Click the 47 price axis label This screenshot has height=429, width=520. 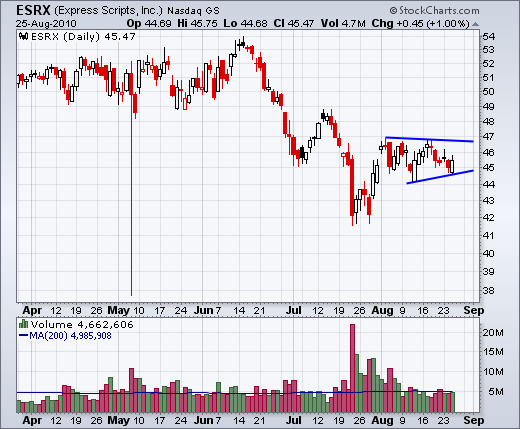tap(488, 136)
